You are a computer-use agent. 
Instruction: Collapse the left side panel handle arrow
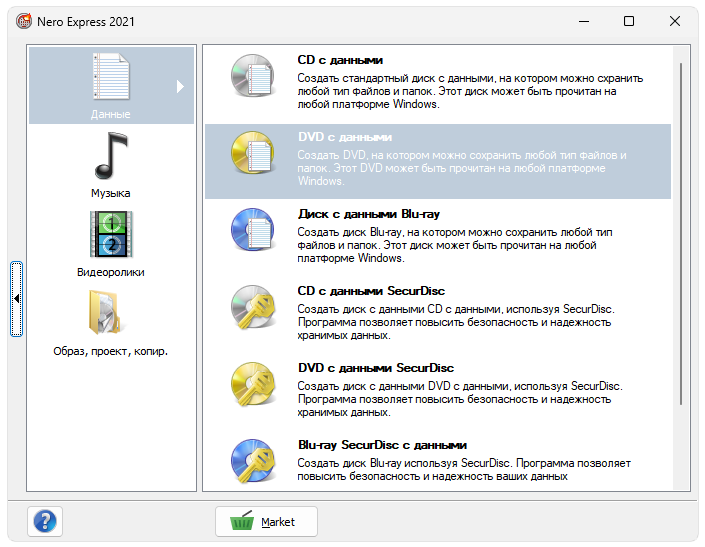17,298
